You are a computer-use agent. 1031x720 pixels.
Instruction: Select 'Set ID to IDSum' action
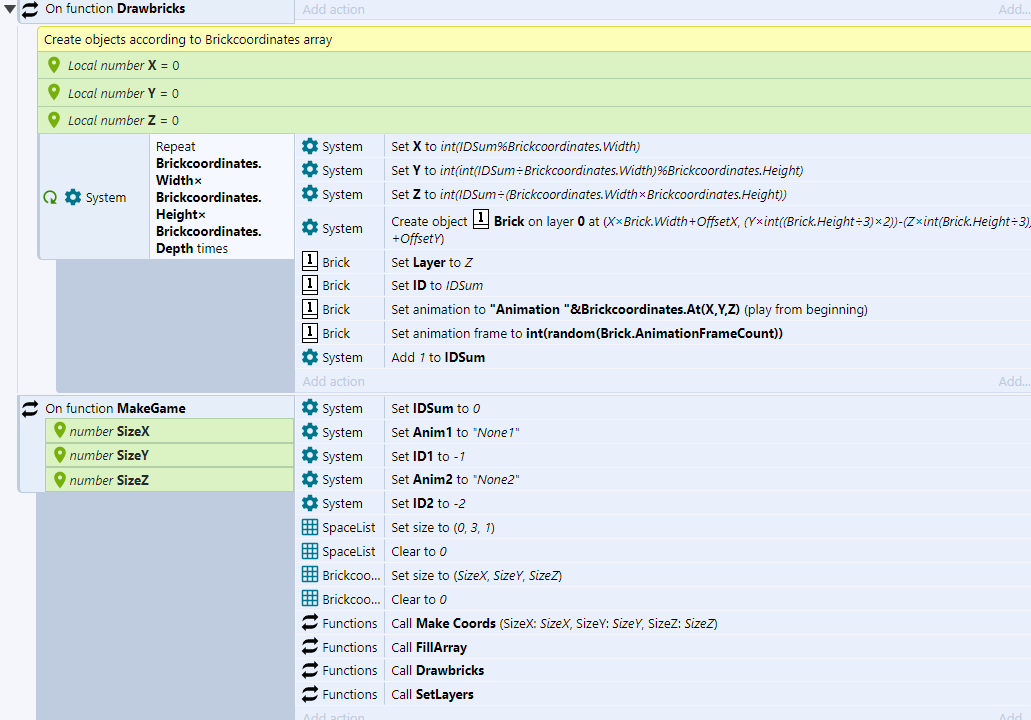437,285
